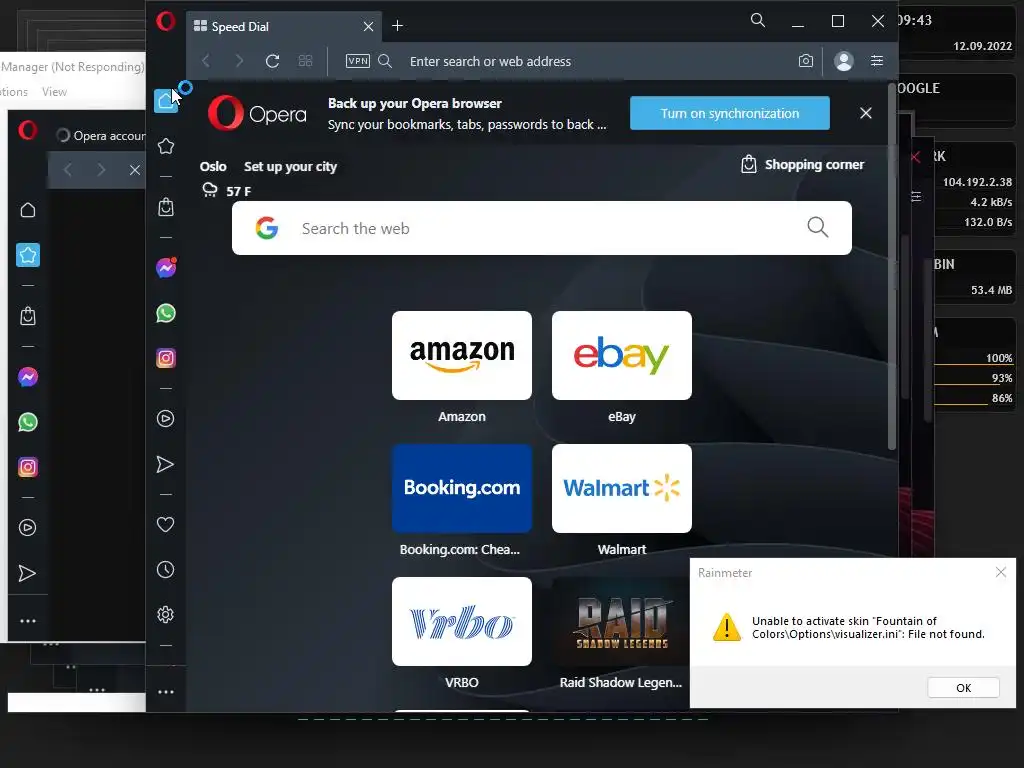Open History clock icon in front sidebar

click(166, 569)
